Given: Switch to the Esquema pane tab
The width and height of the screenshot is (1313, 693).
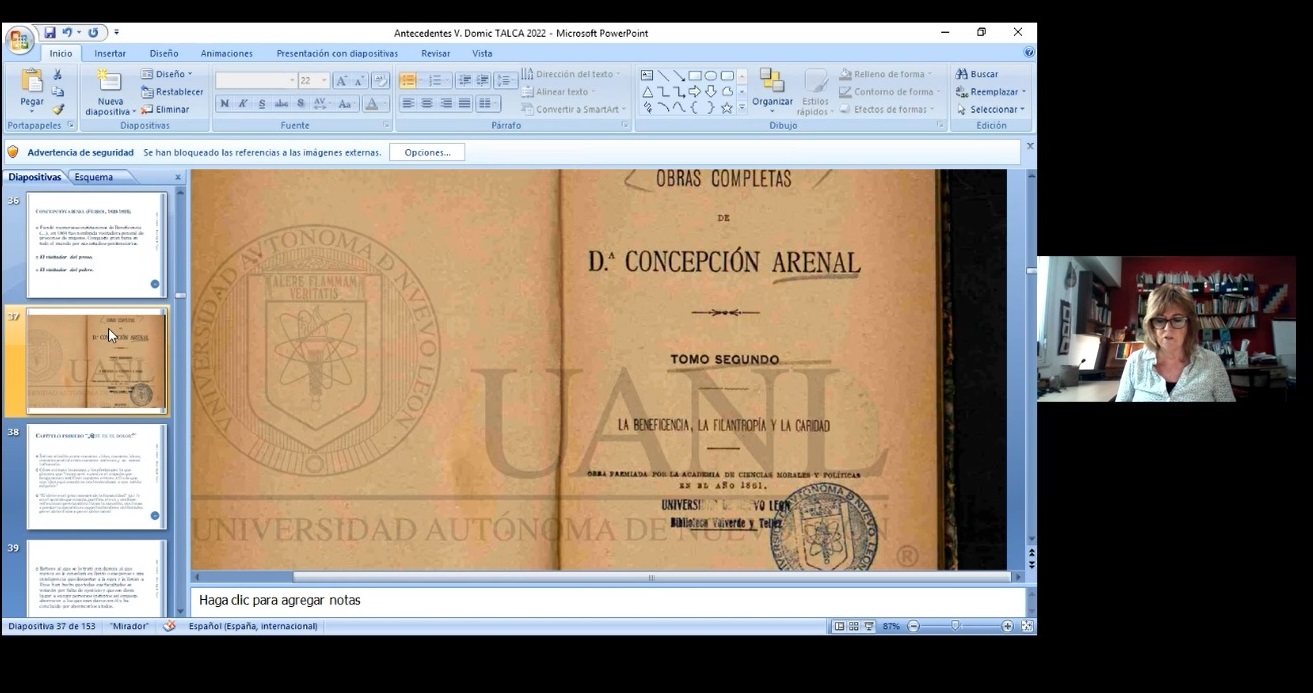Looking at the screenshot, I should [x=93, y=177].
